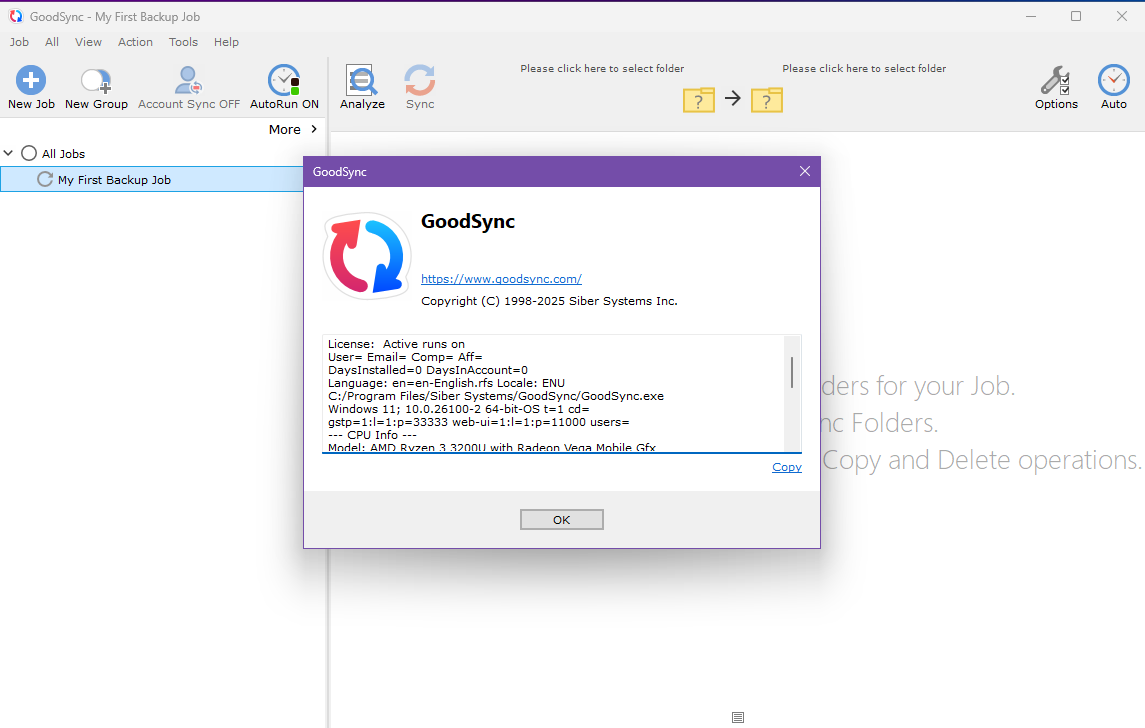The height and width of the screenshot is (728, 1145).
Task: Click the Analyze magnifier icon
Action: coord(361,80)
